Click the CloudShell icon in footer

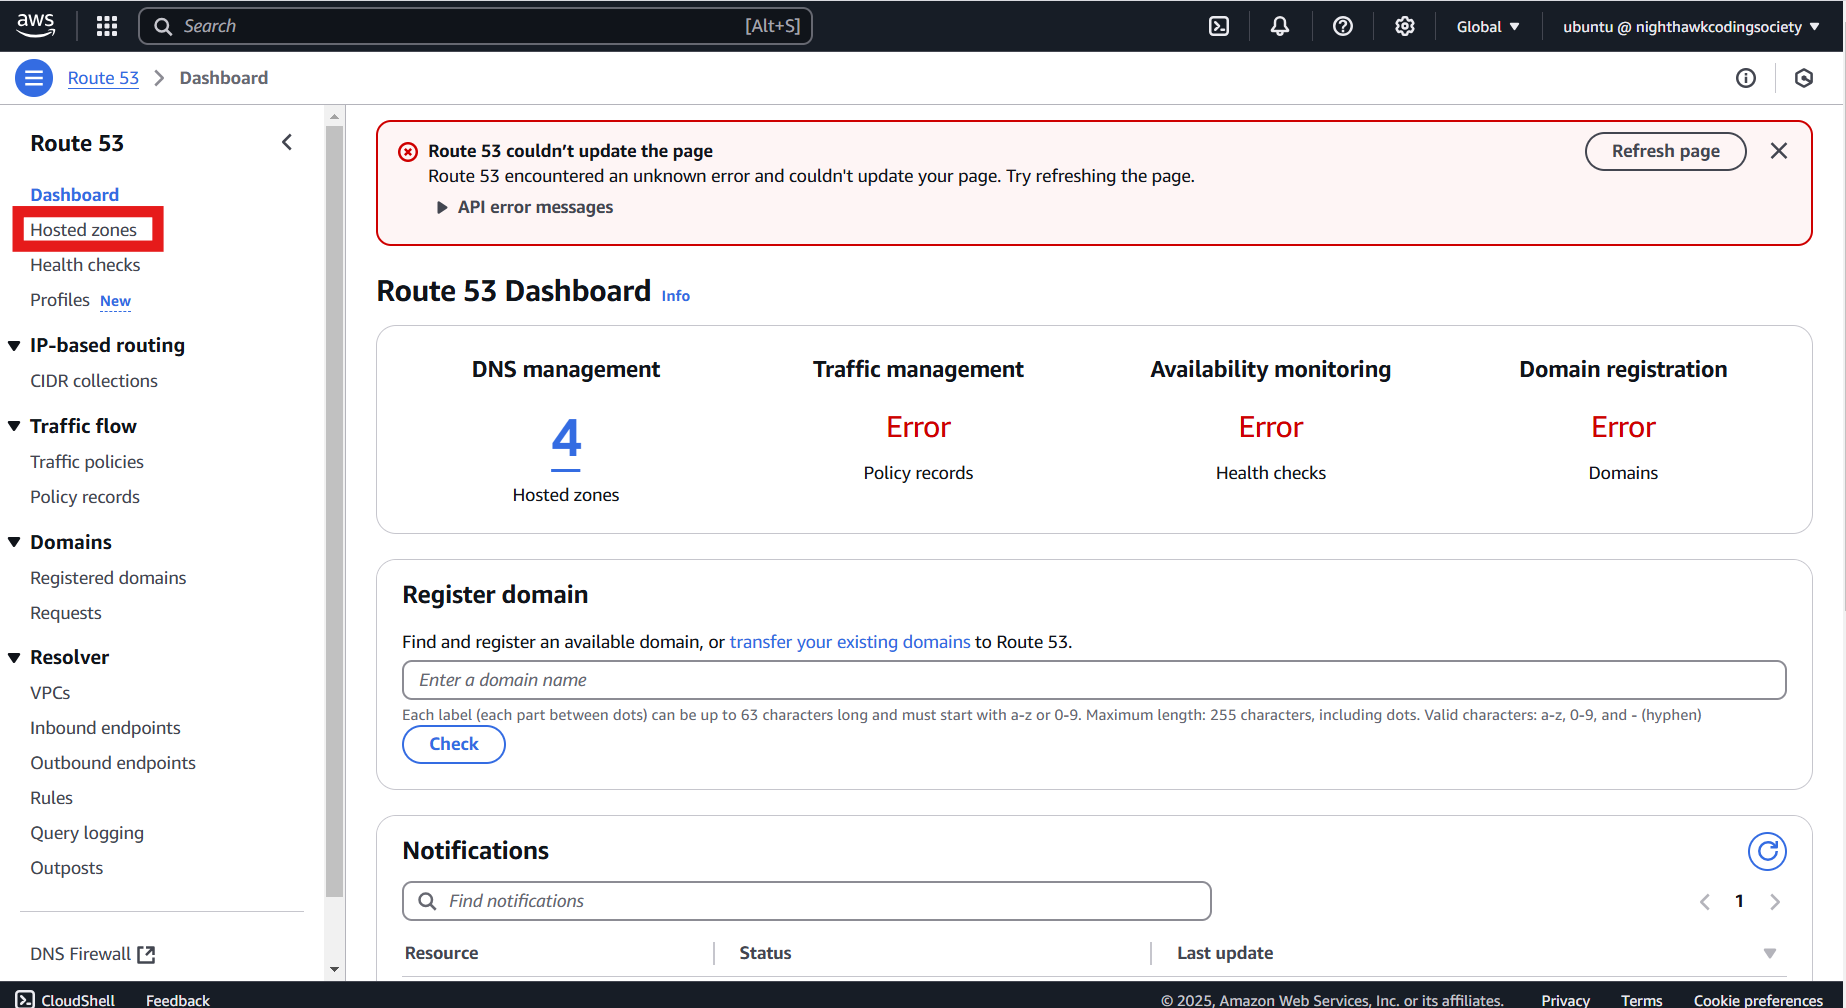tap(25, 999)
